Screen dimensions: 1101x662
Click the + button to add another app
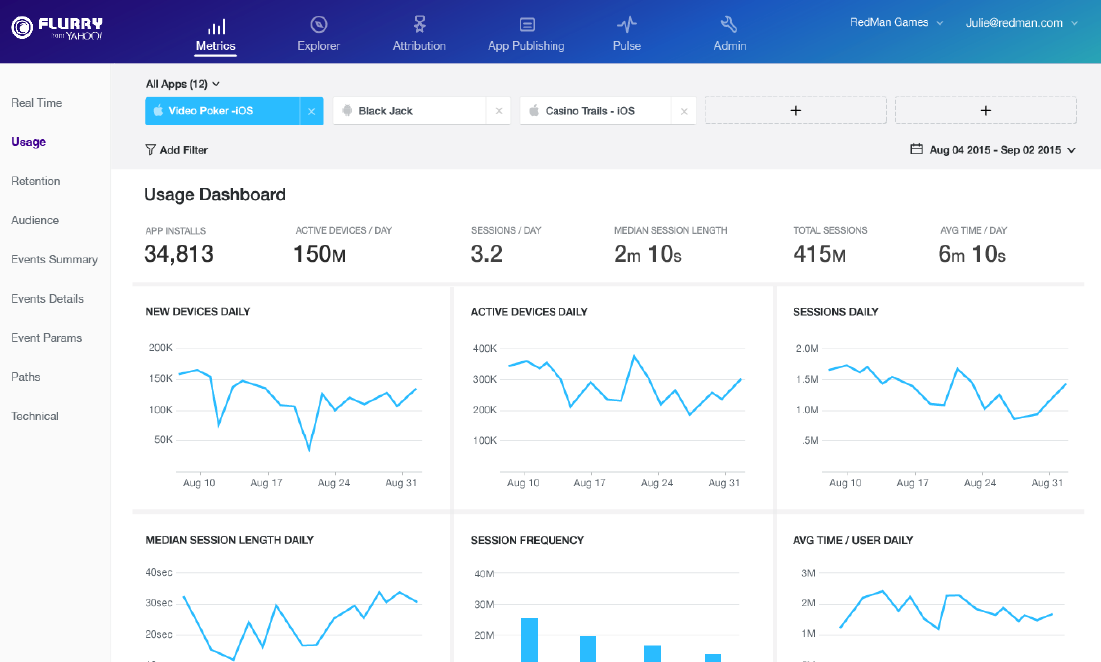point(795,110)
